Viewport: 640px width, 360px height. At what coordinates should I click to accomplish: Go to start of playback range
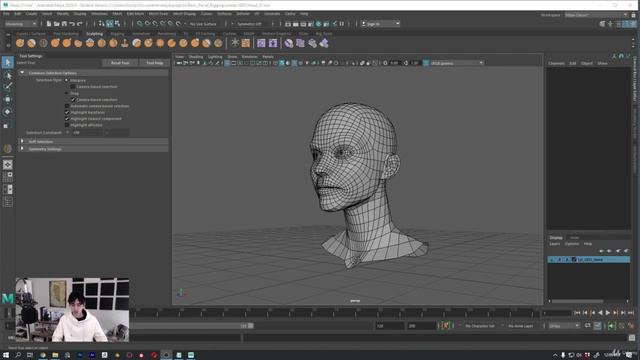pyautogui.click(x=577, y=313)
